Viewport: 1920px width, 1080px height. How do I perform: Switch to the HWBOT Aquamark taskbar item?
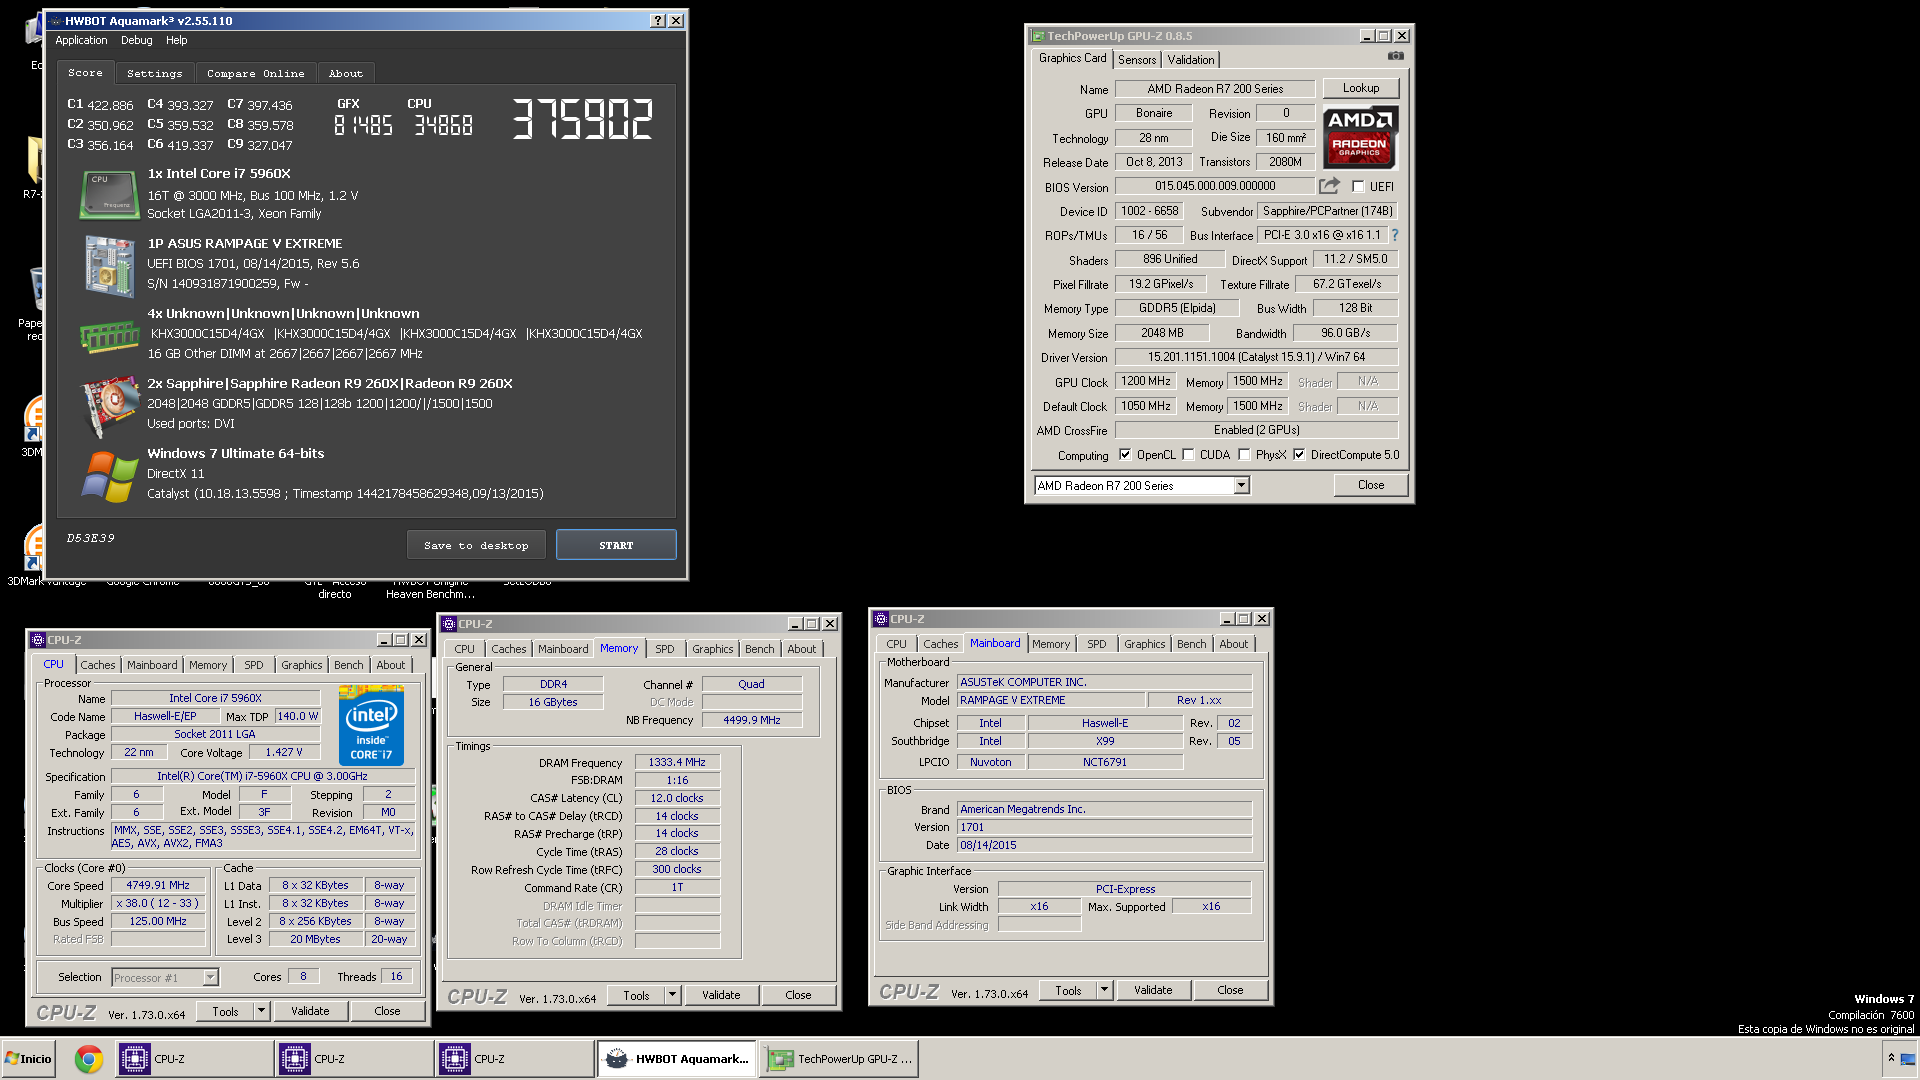677,1059
